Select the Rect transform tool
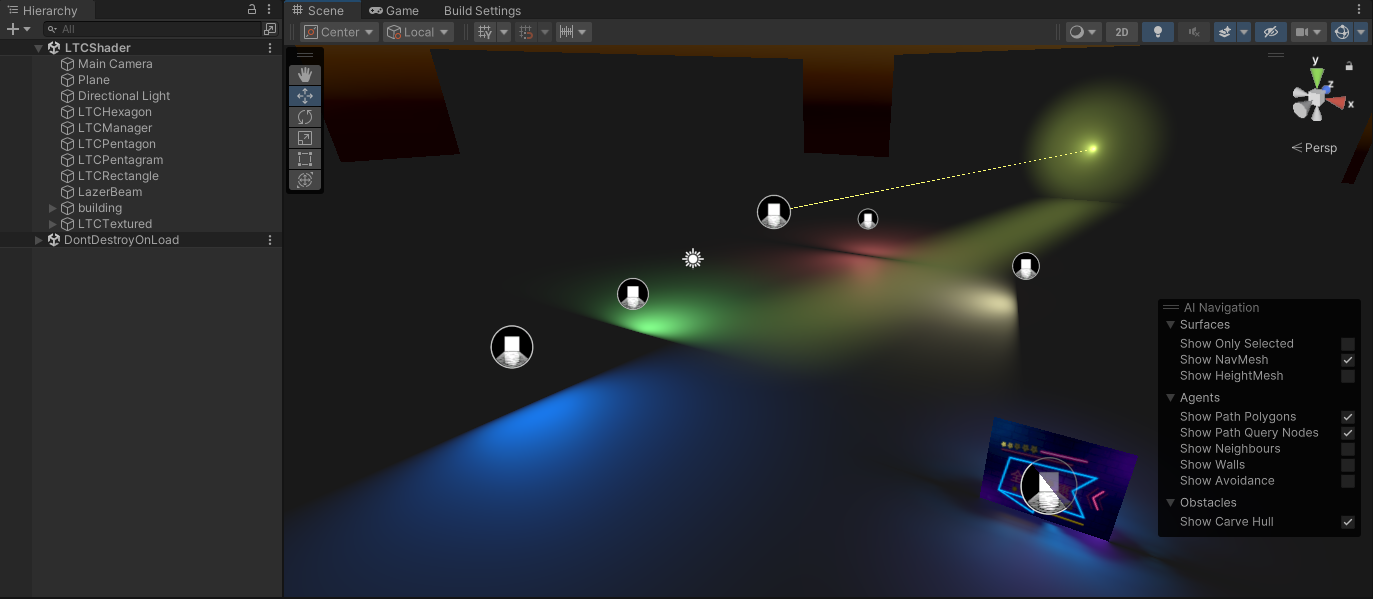1373x599 pixels. tap(305, 159)
